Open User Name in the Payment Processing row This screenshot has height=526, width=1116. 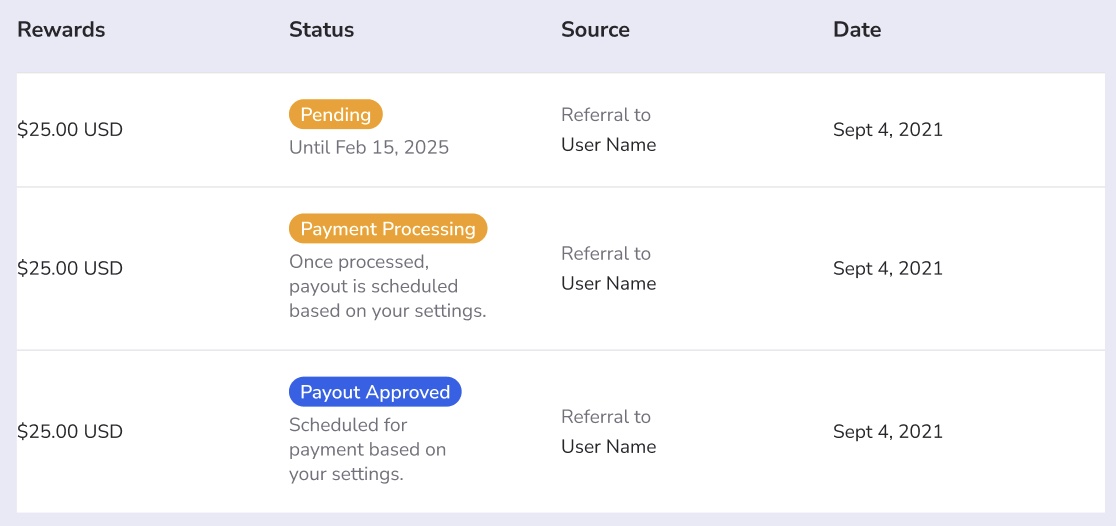coord(608,284)
